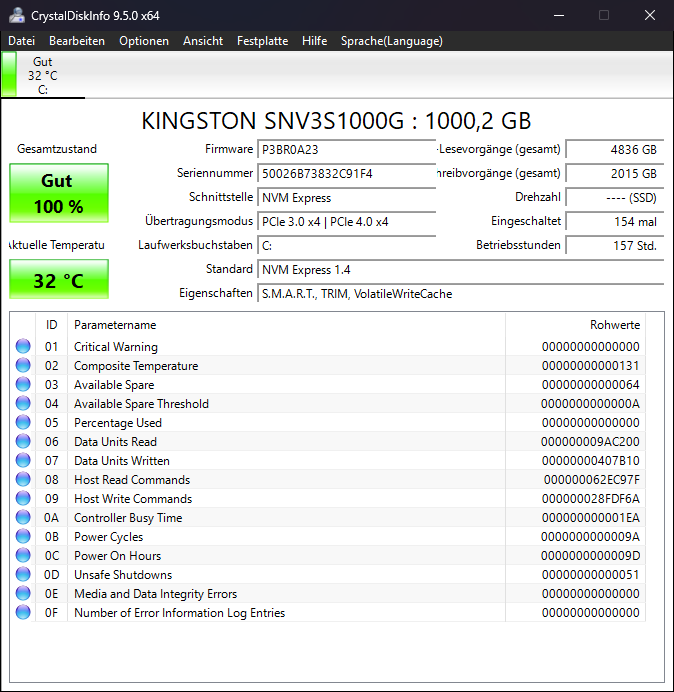
Task: Click raw value 000000062EC97F
Action: [591, 480]
